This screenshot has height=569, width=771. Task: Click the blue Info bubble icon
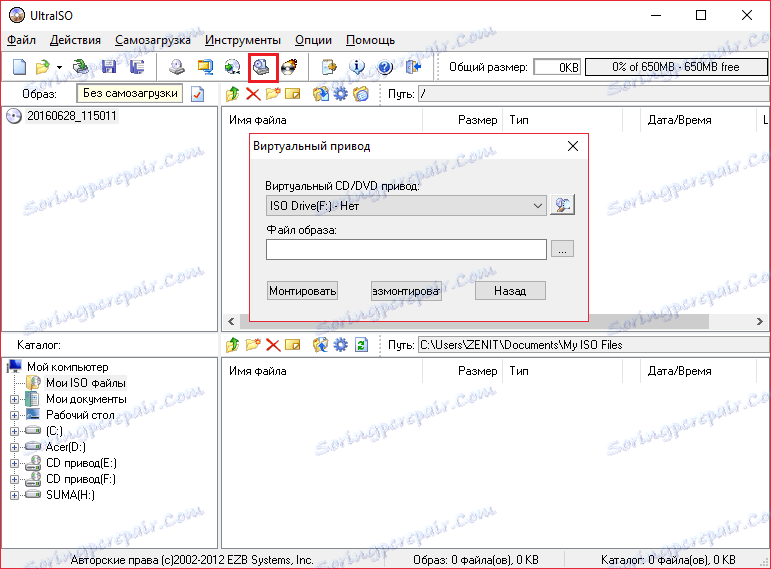click(357, 67)
